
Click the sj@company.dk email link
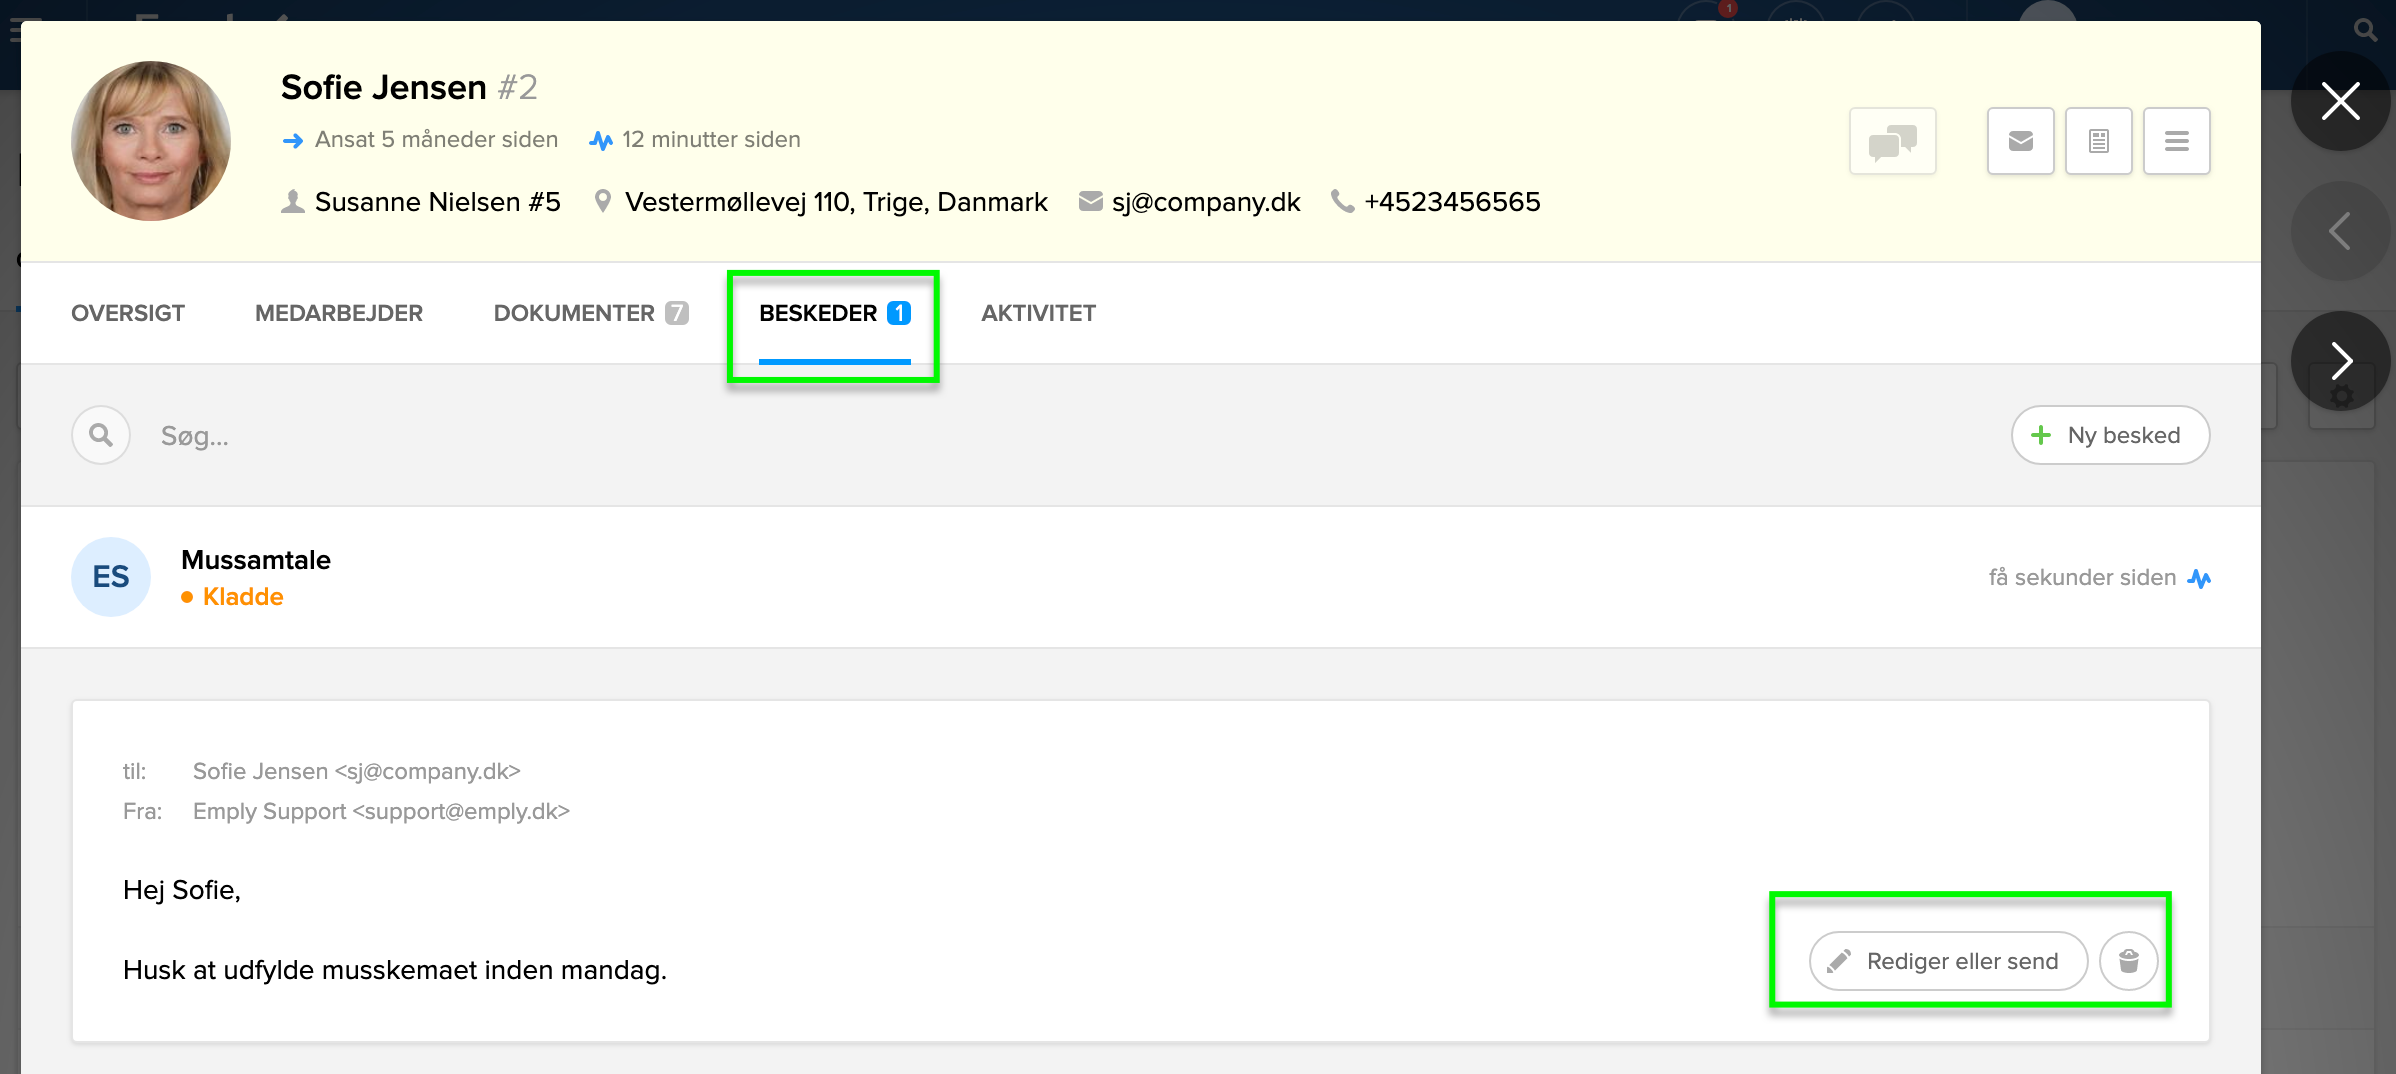coord(1205,202)
